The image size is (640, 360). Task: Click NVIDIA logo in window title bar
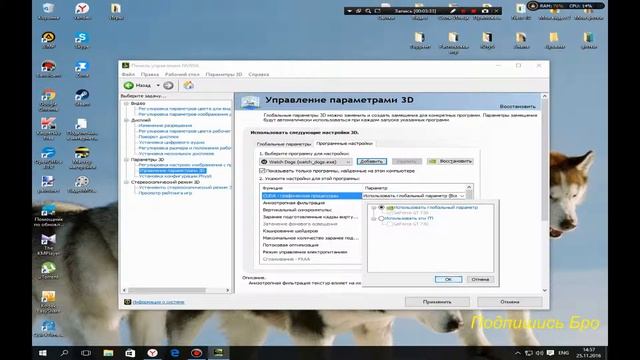pos(126,65)
